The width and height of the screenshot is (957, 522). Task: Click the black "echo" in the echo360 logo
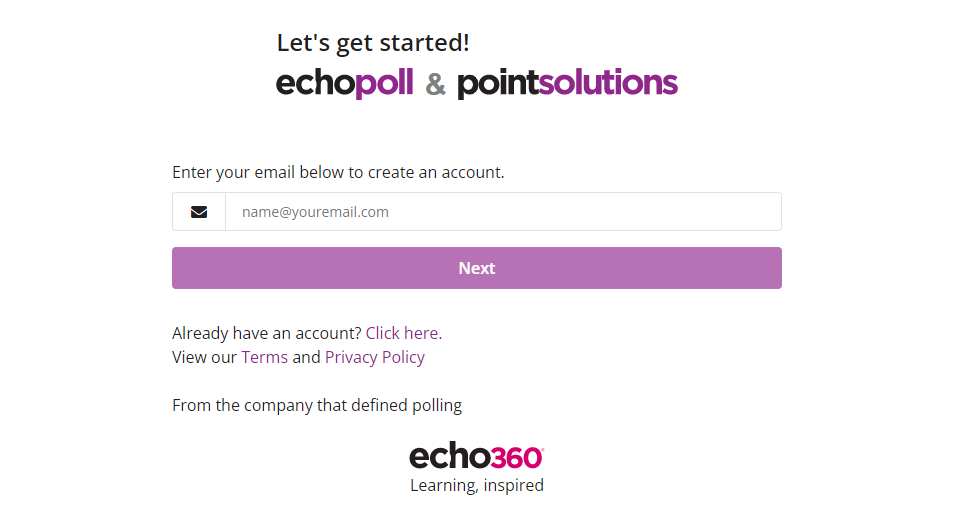point(450,457)
